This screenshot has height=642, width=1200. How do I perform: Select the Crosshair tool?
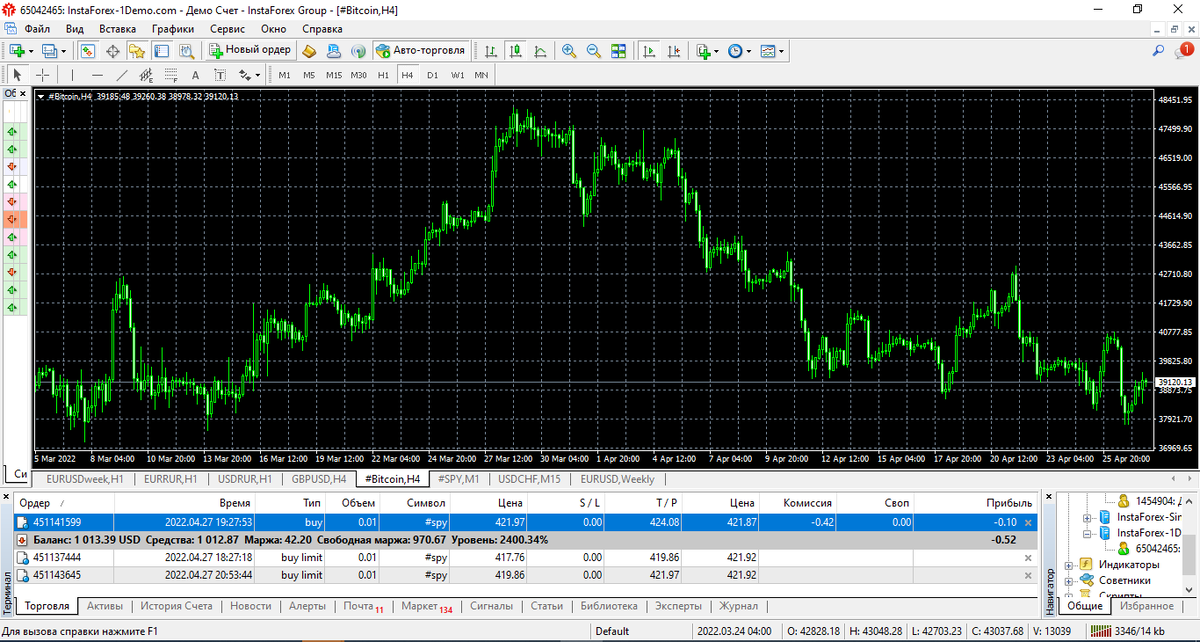[x=43, y=75]
